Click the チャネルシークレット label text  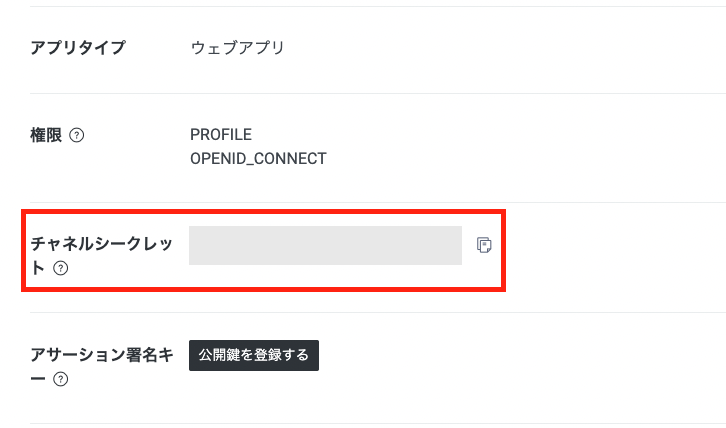101,244
